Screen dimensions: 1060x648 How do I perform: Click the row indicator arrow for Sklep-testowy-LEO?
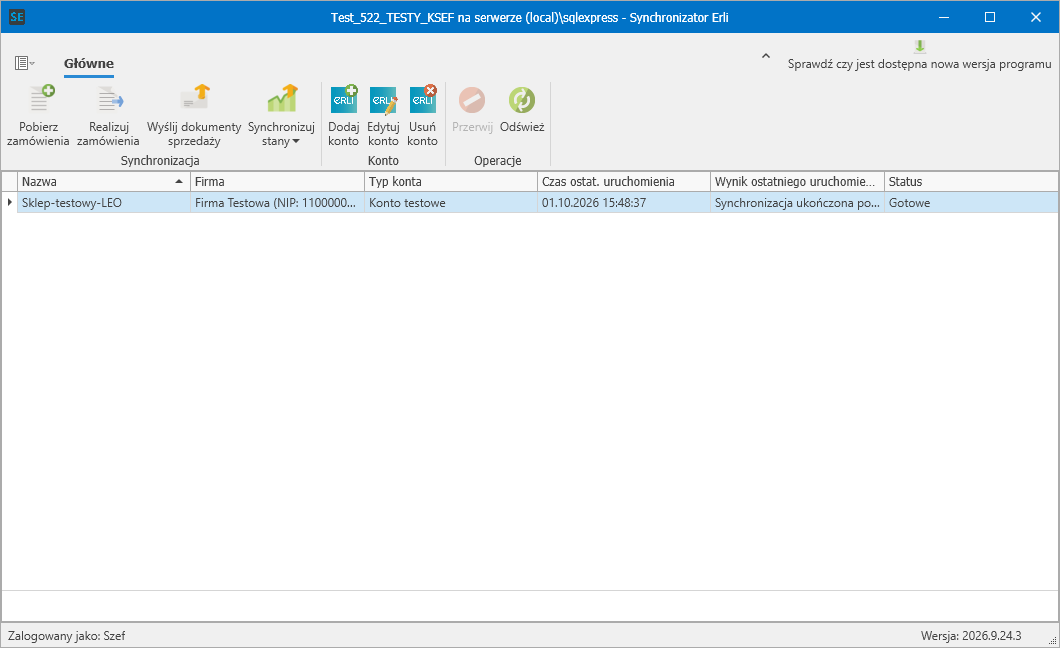click(9, 203)
